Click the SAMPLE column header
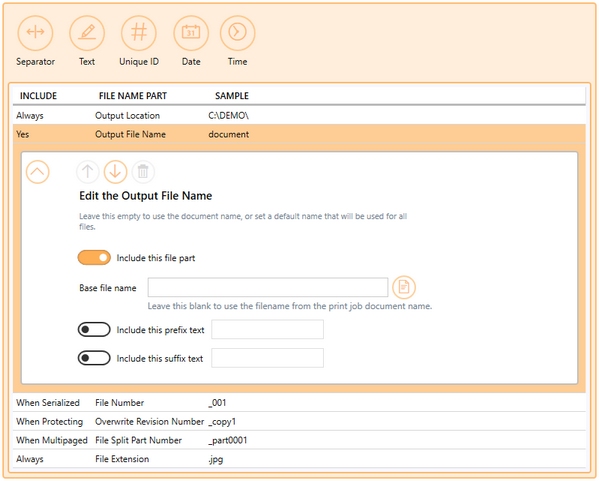 [x=232, y=96]
